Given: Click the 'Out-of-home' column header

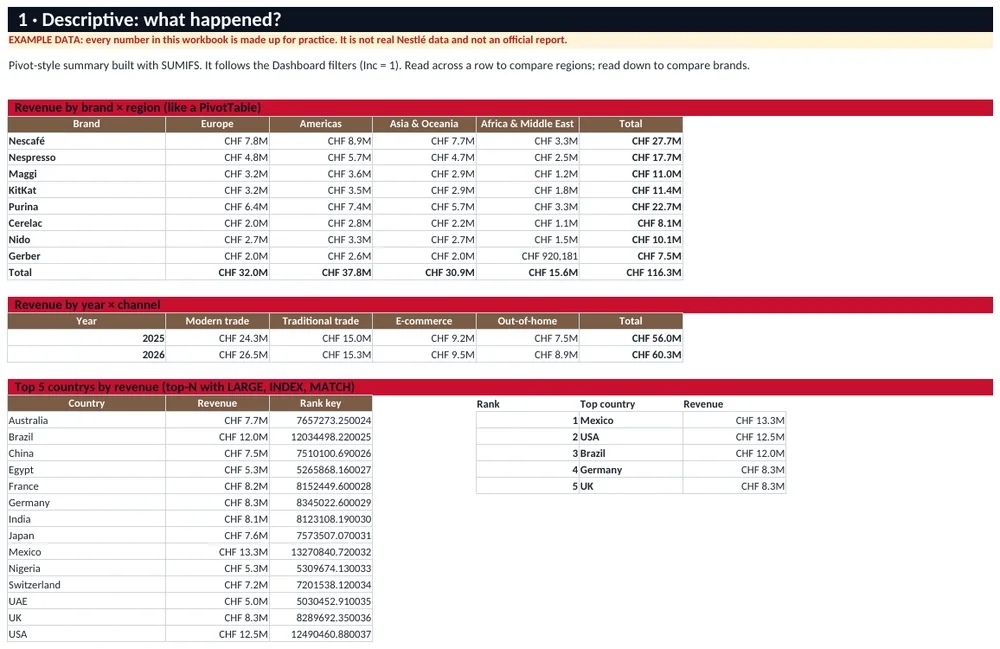Looking at the screenshot, I should [x=527, y=321].
